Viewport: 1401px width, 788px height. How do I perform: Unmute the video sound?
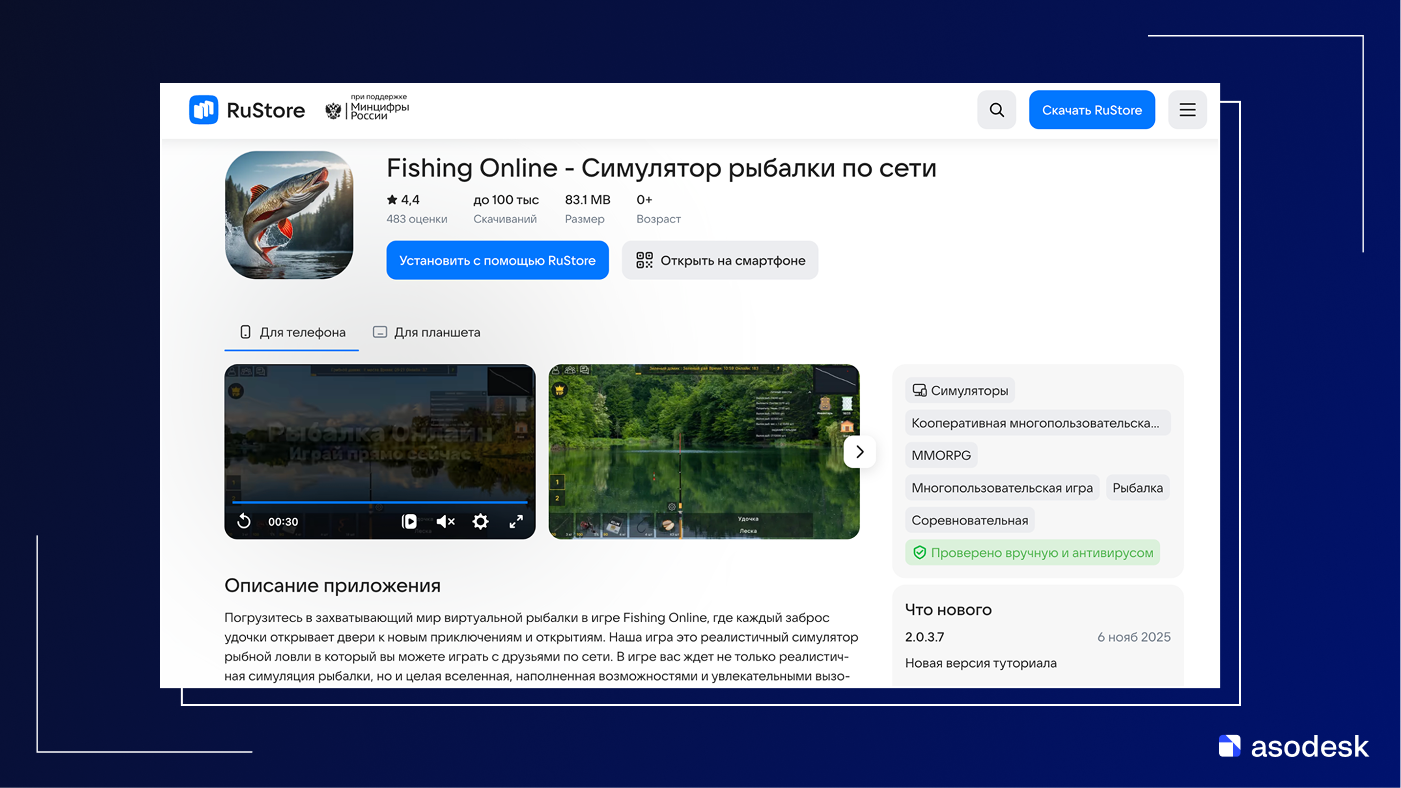(x=446, y=521)
